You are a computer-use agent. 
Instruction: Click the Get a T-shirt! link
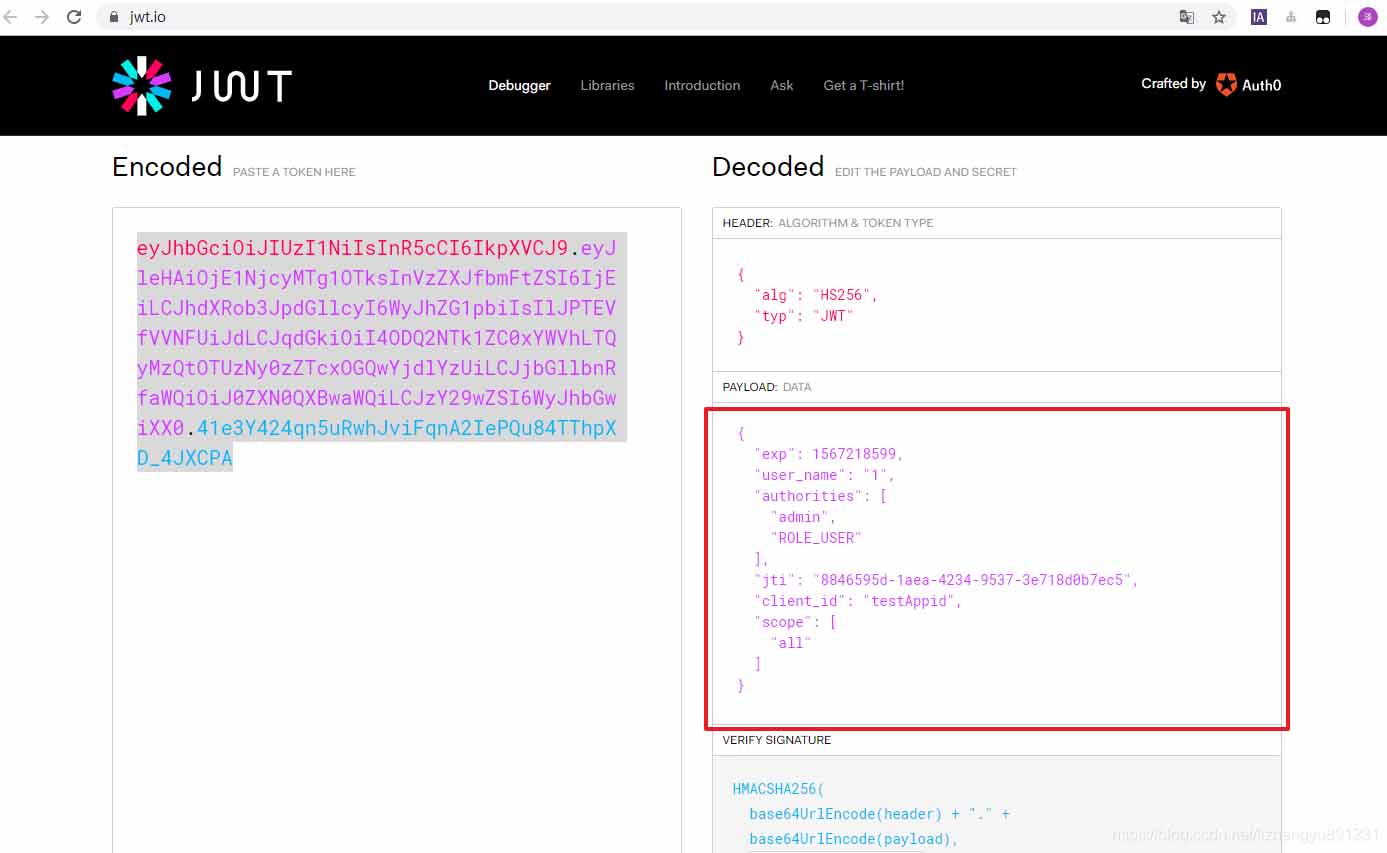863,85
